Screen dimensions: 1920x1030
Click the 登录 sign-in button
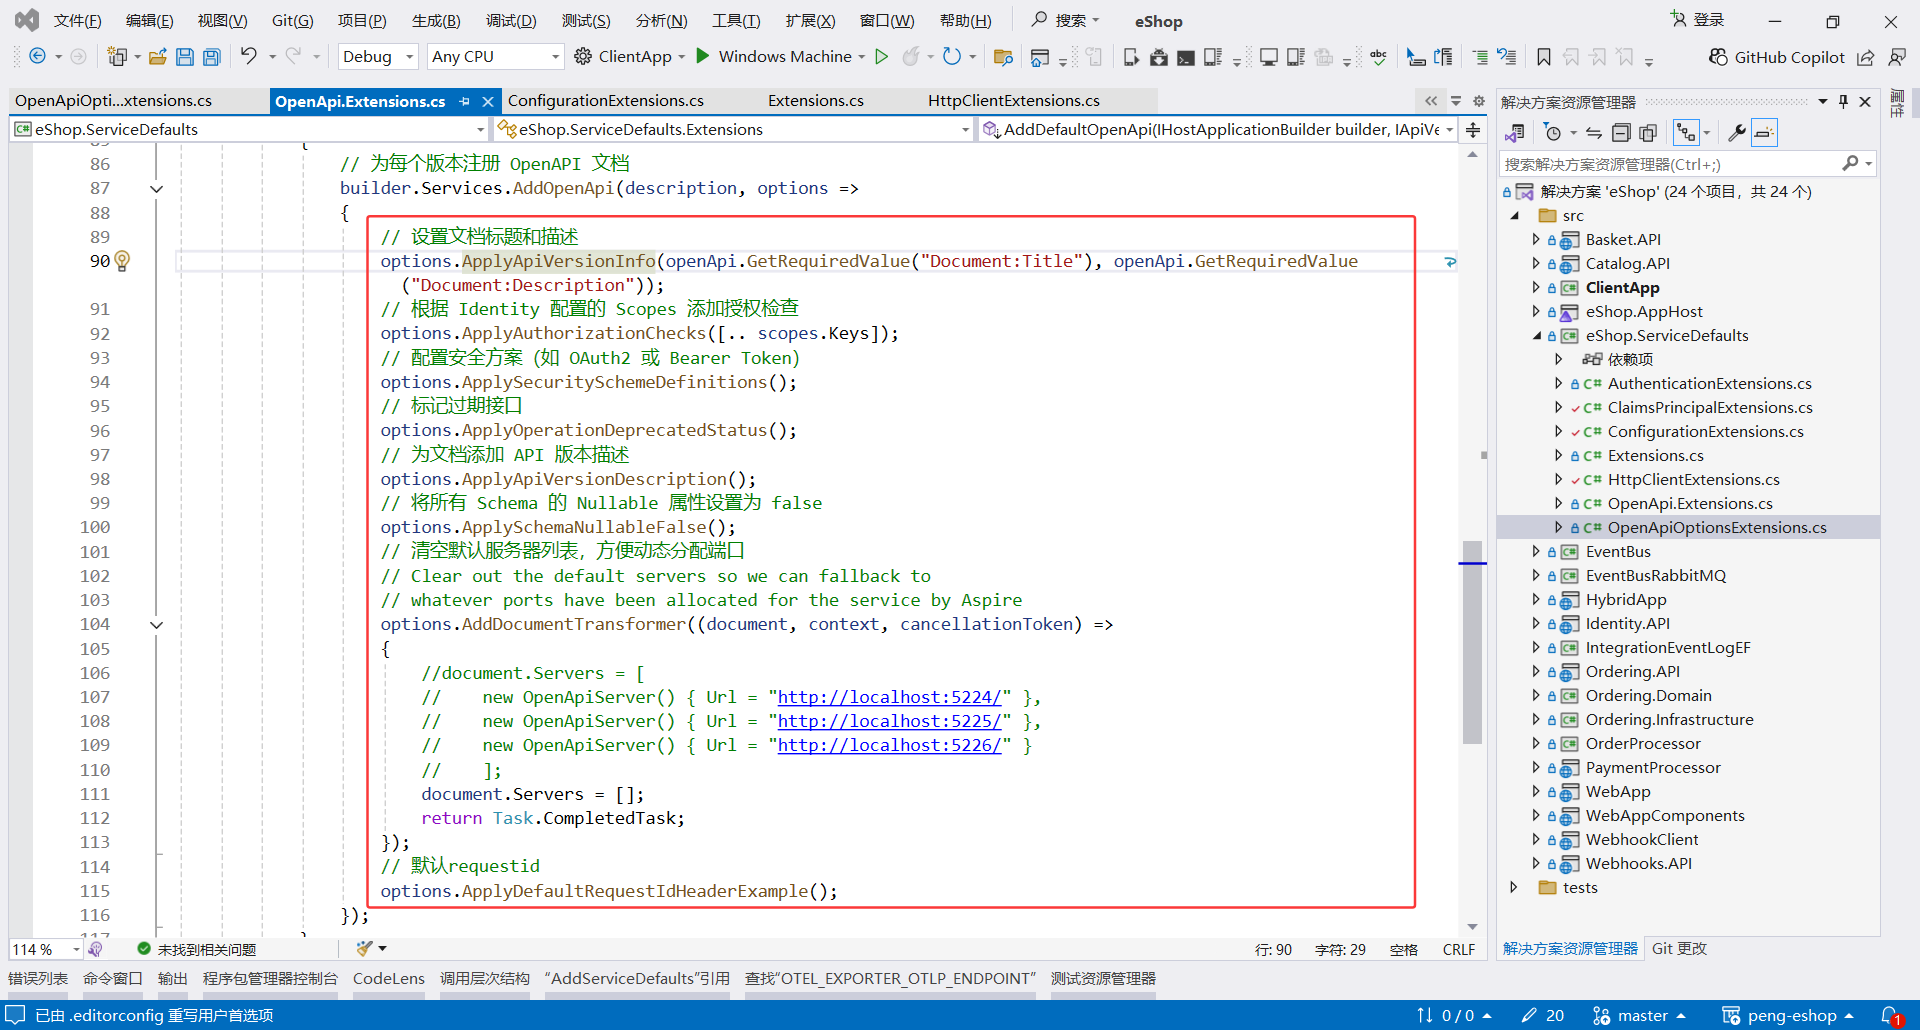pos(1697,20)
